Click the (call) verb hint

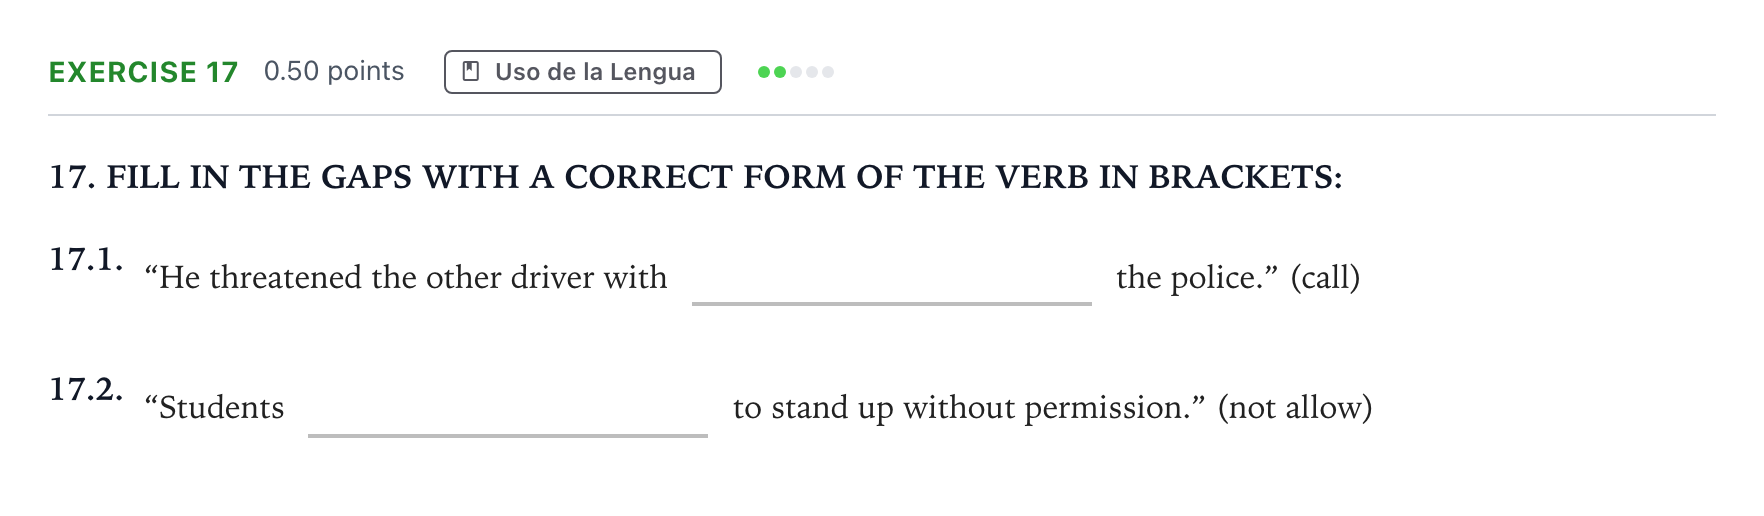[x=1325, y=277]
